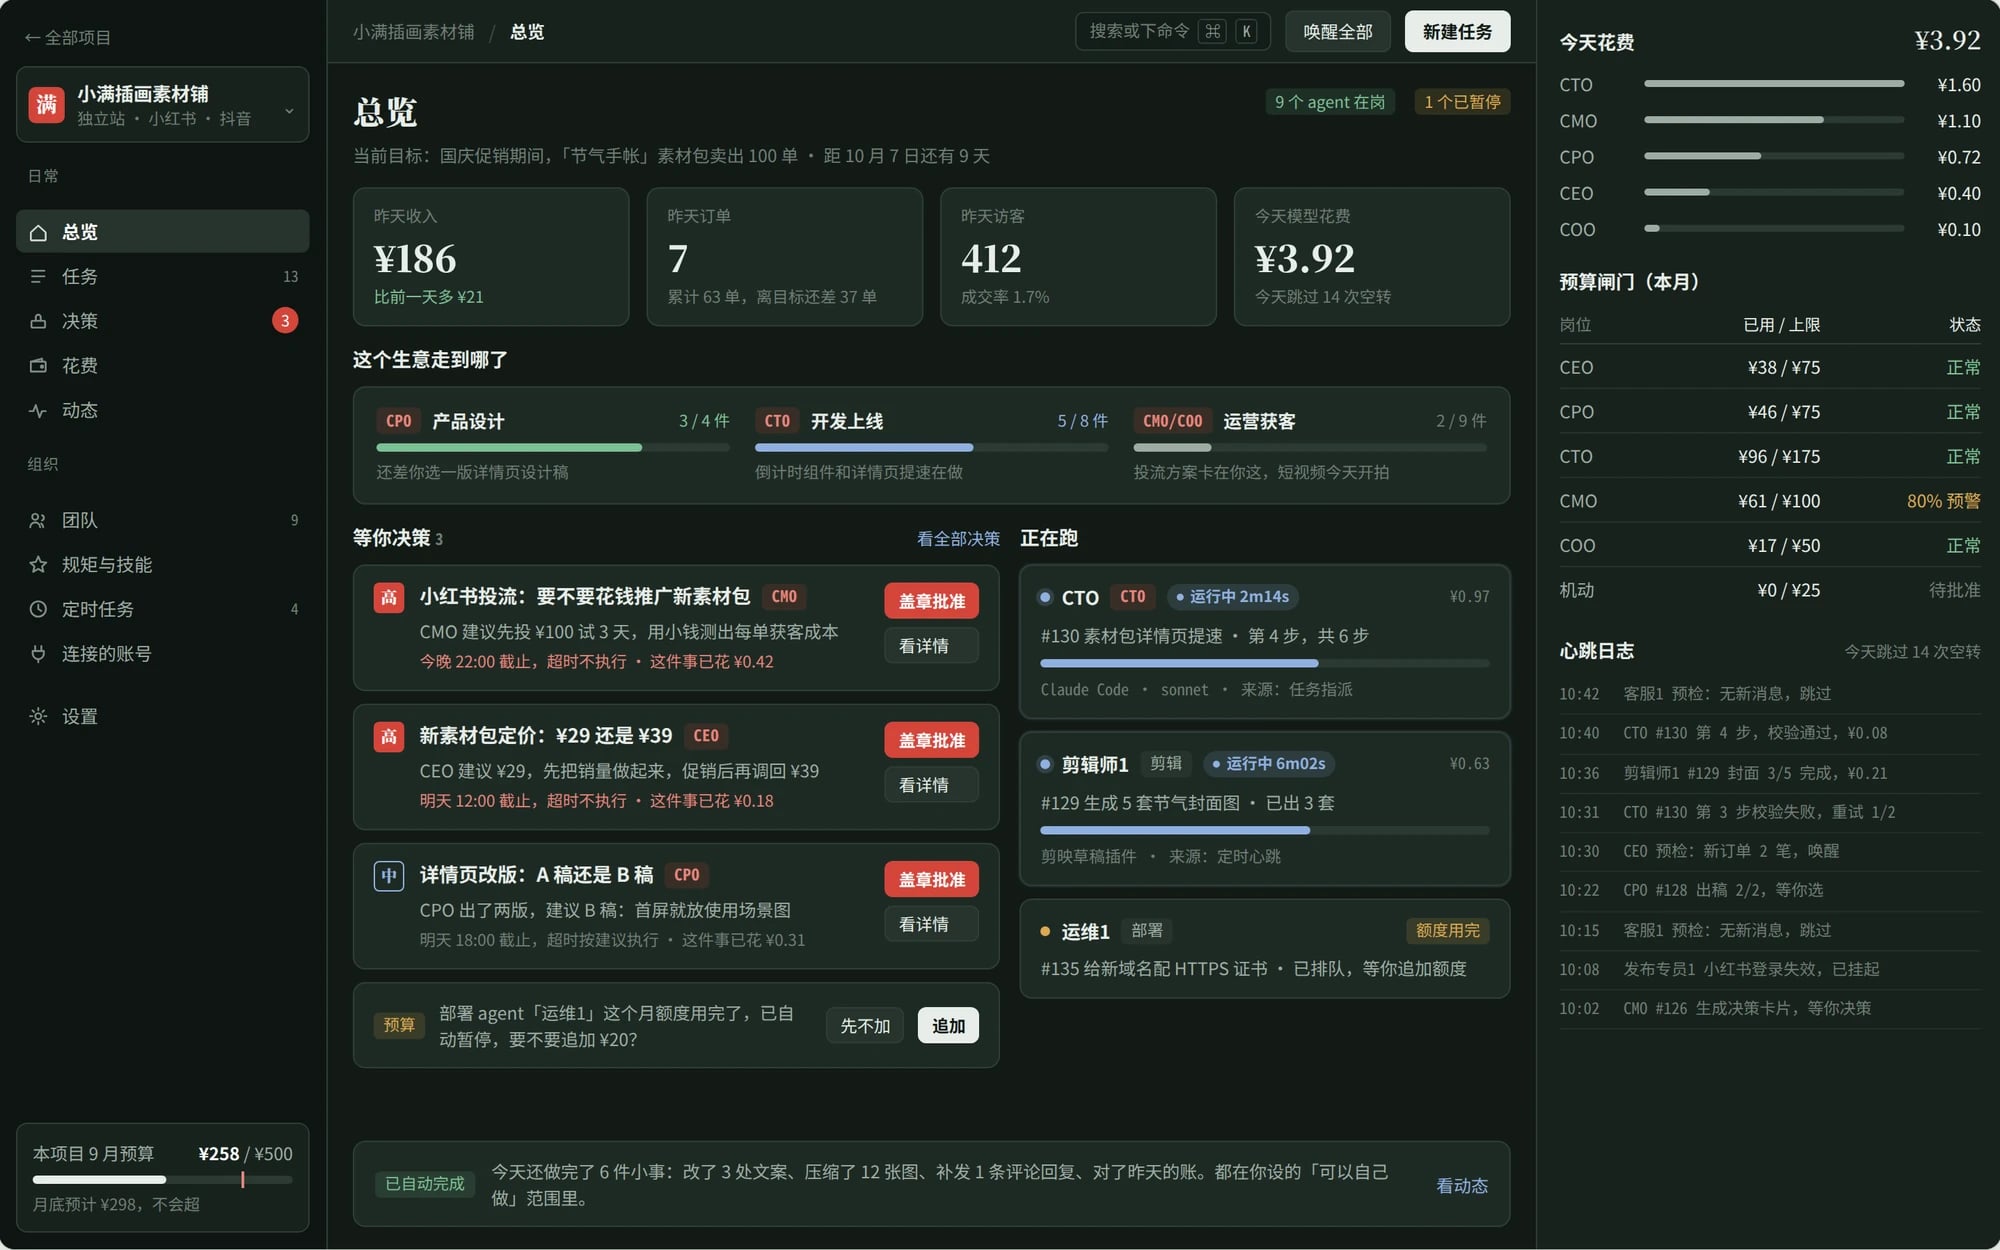Click the 新建任务 button
Viewport: 2000px width, 1250px height.
point(1457,31)
